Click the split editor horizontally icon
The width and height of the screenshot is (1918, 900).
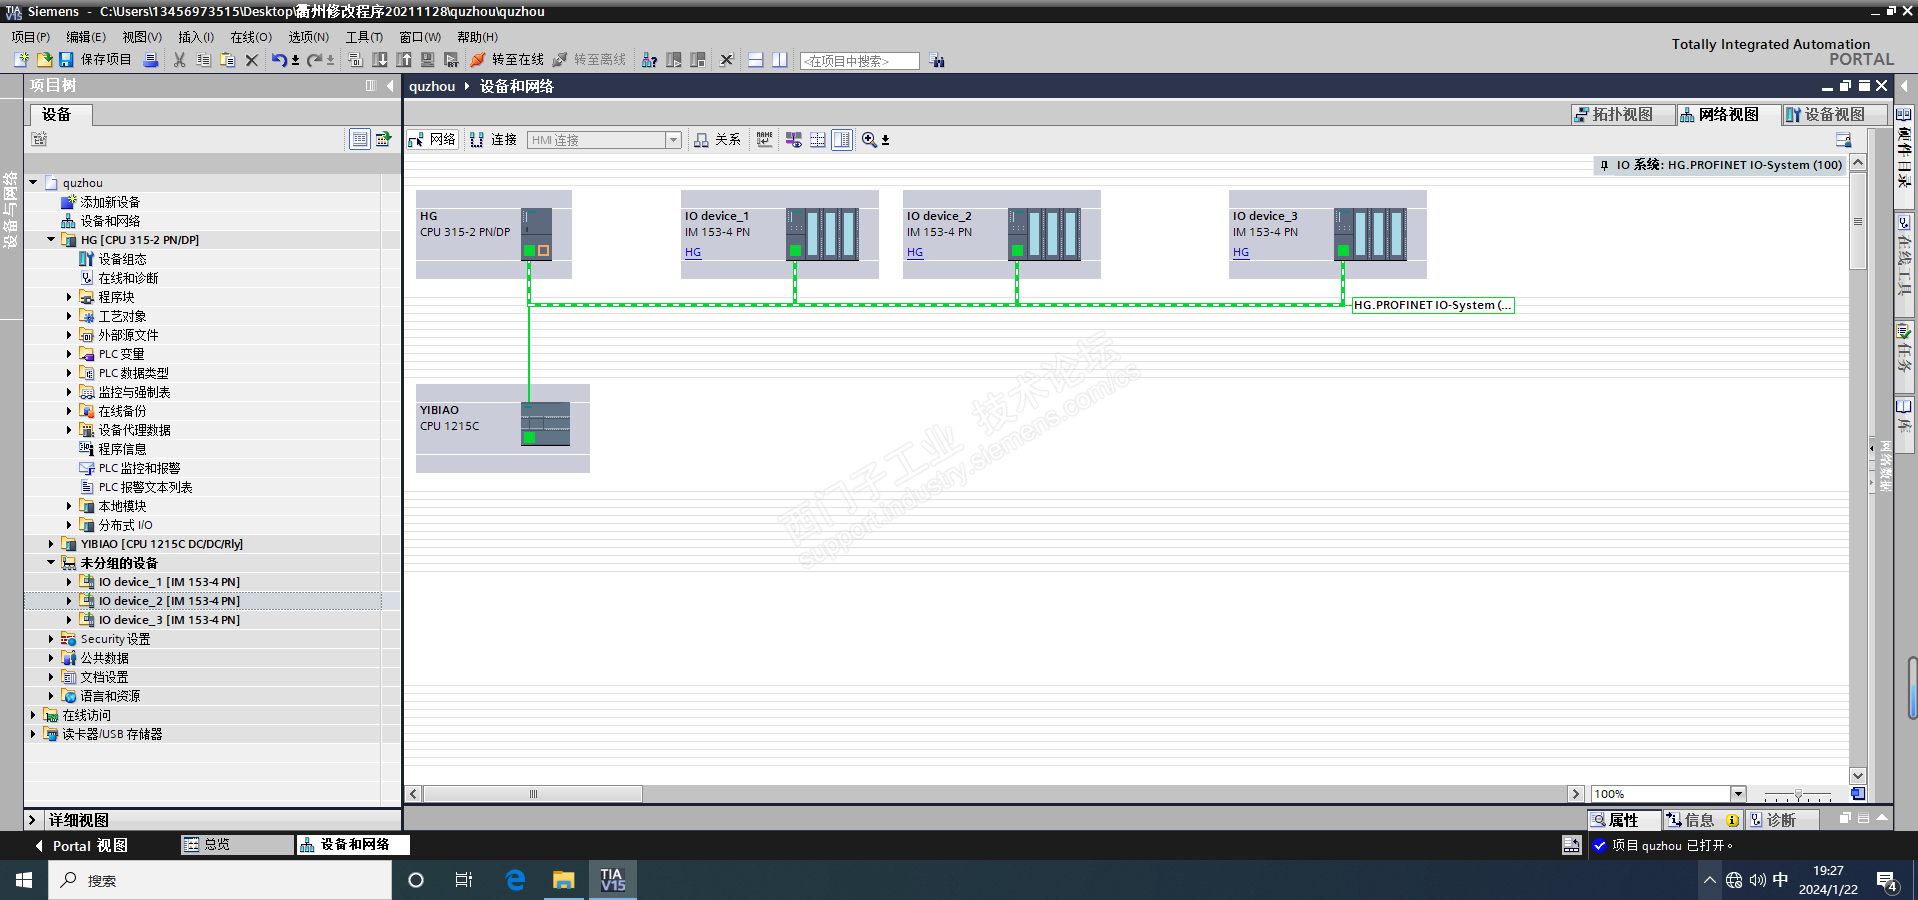click(x=756, y=60)
